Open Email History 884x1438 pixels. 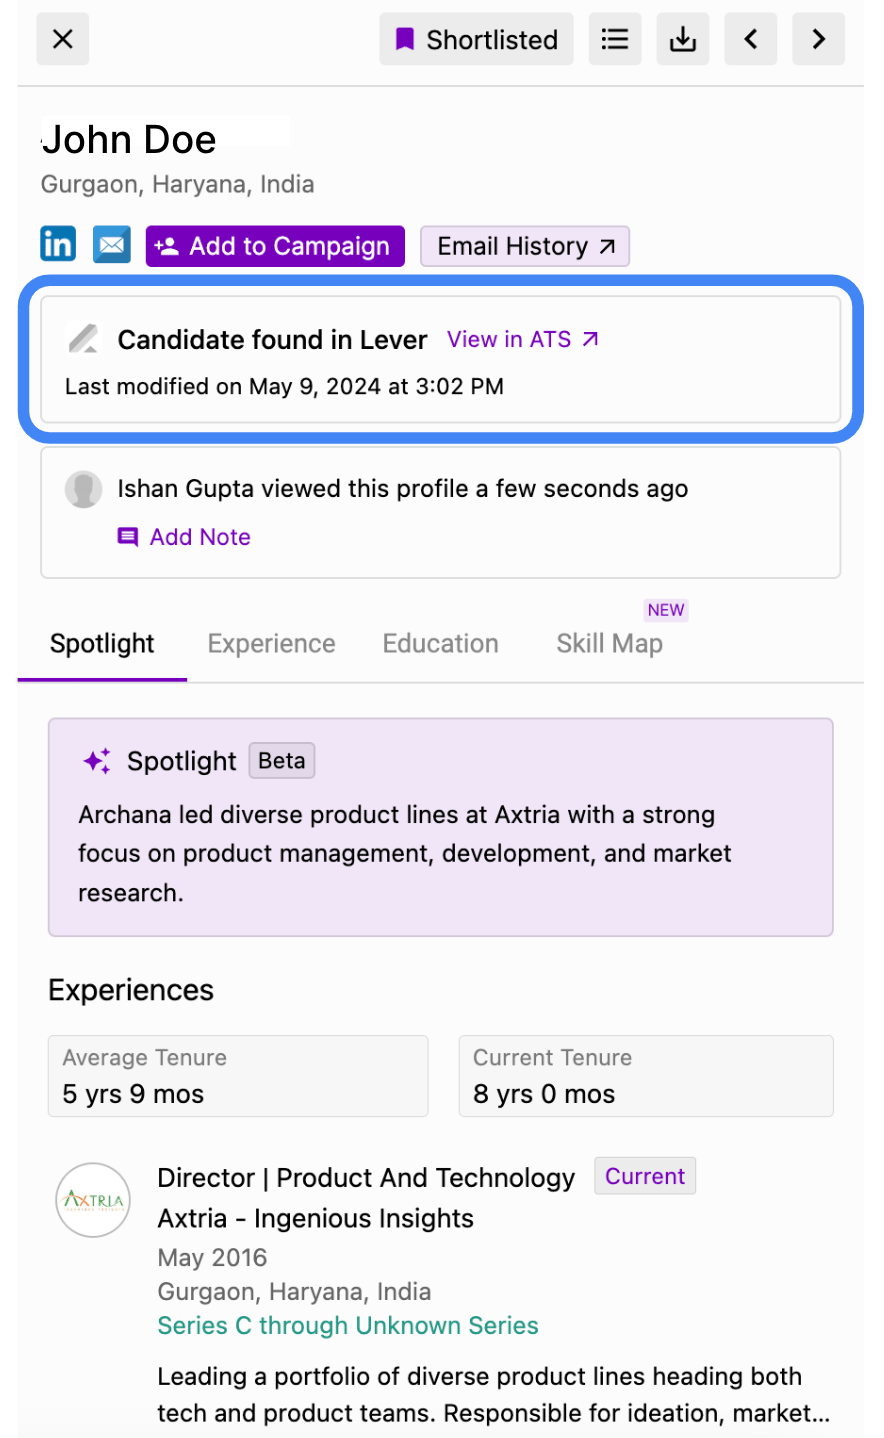(x=525, y=246)
